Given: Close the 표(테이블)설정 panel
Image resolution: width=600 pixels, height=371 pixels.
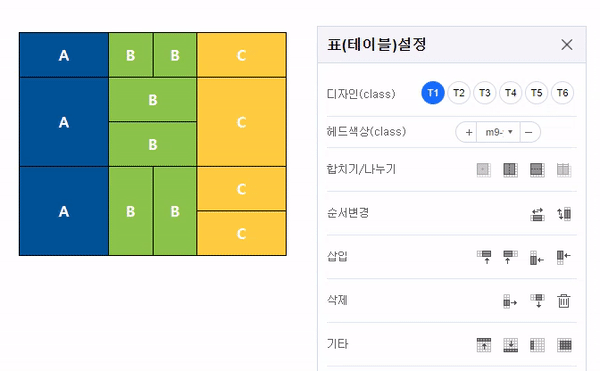Looking at the screenshot, I should click(567, 45).
